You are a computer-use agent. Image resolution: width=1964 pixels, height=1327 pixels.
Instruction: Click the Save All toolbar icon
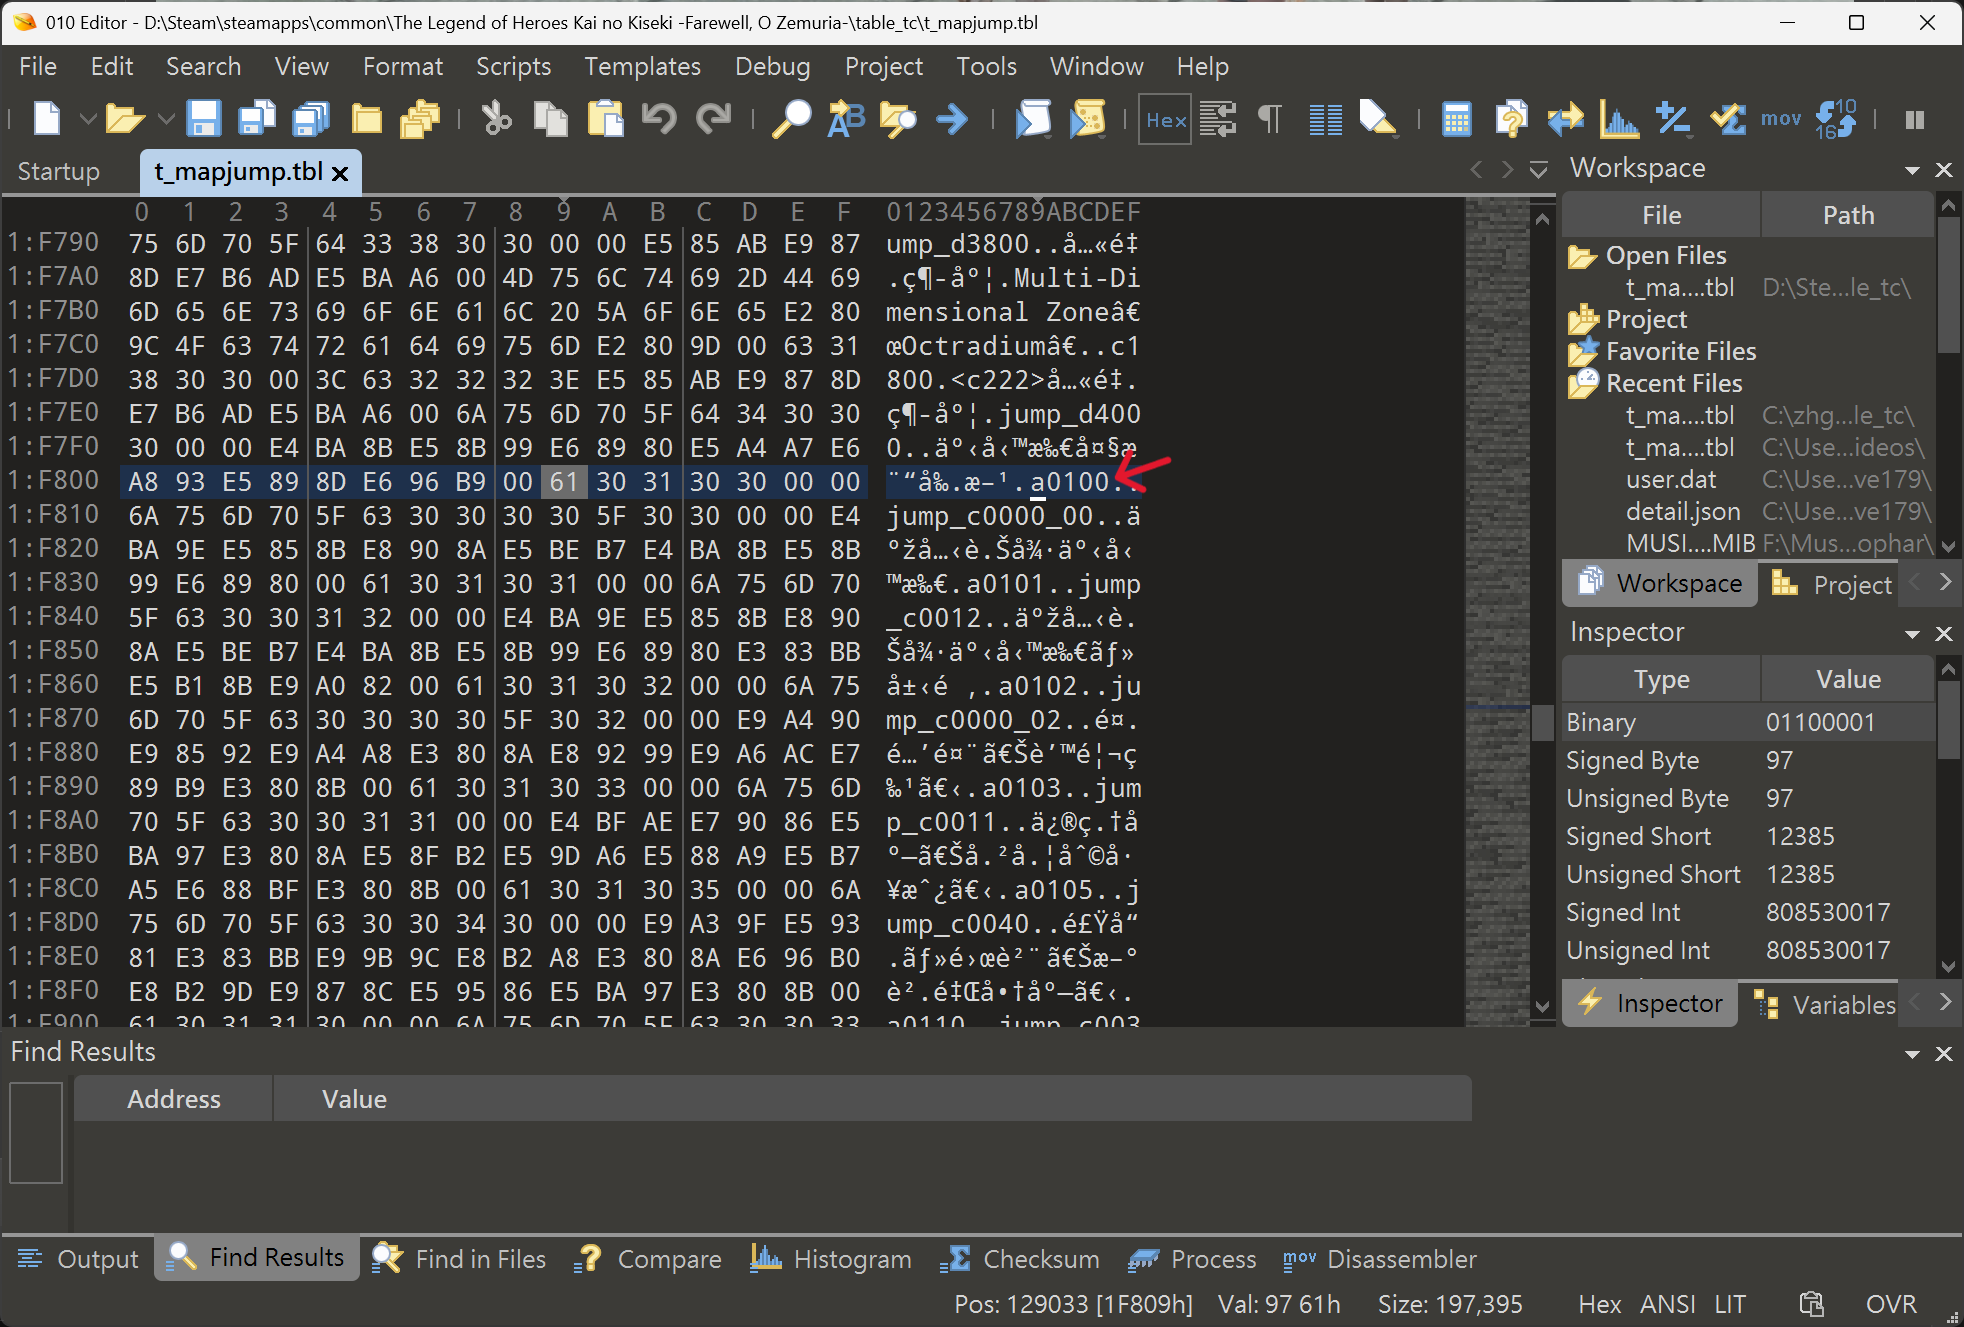point(311,119)
